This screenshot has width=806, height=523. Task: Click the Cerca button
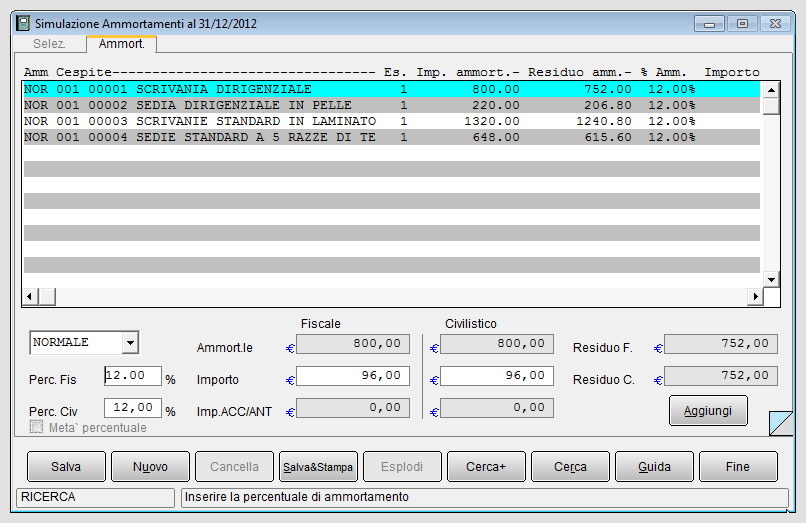pos(570,466)
